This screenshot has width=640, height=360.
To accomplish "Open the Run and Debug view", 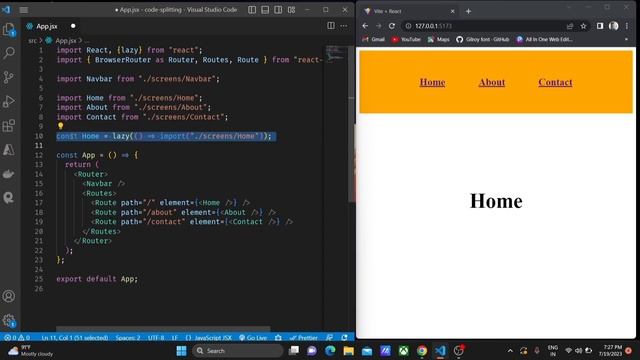I will (x=9, y=101).
